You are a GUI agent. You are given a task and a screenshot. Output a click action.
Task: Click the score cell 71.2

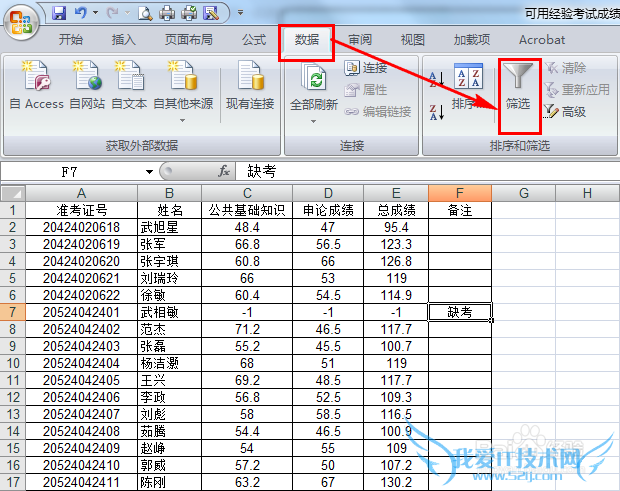pos(247,329)
